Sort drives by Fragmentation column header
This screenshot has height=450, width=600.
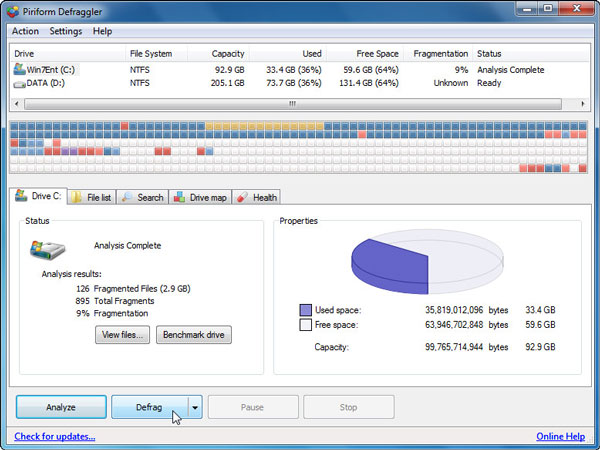tap(439, 54)
